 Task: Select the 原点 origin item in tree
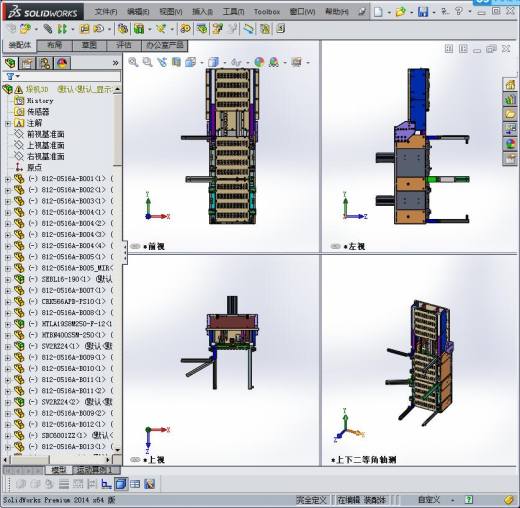[x=34, y=168]
